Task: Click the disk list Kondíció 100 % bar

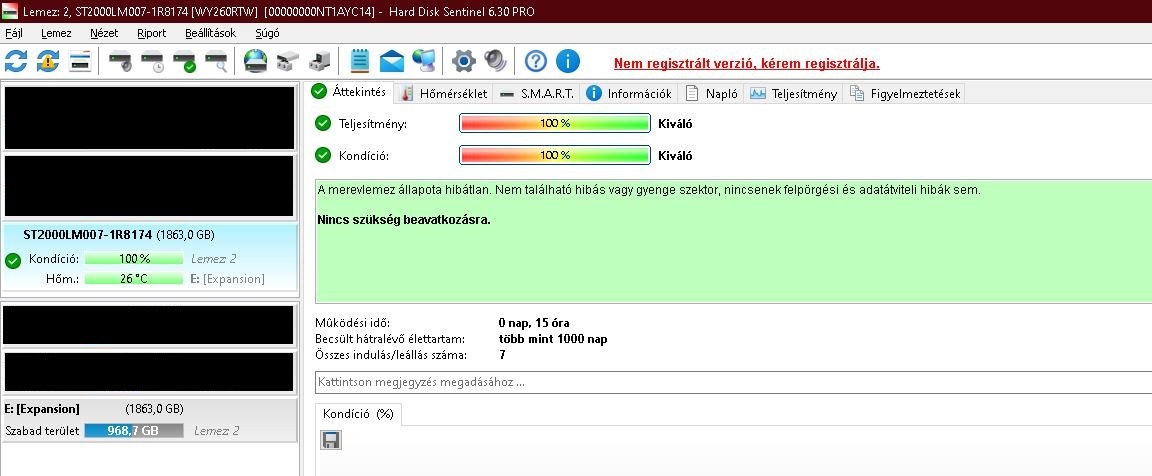Action: [x=134, y=259]
